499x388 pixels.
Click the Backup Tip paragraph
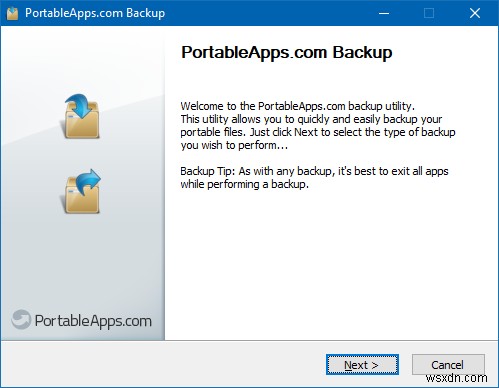(314, 178)
